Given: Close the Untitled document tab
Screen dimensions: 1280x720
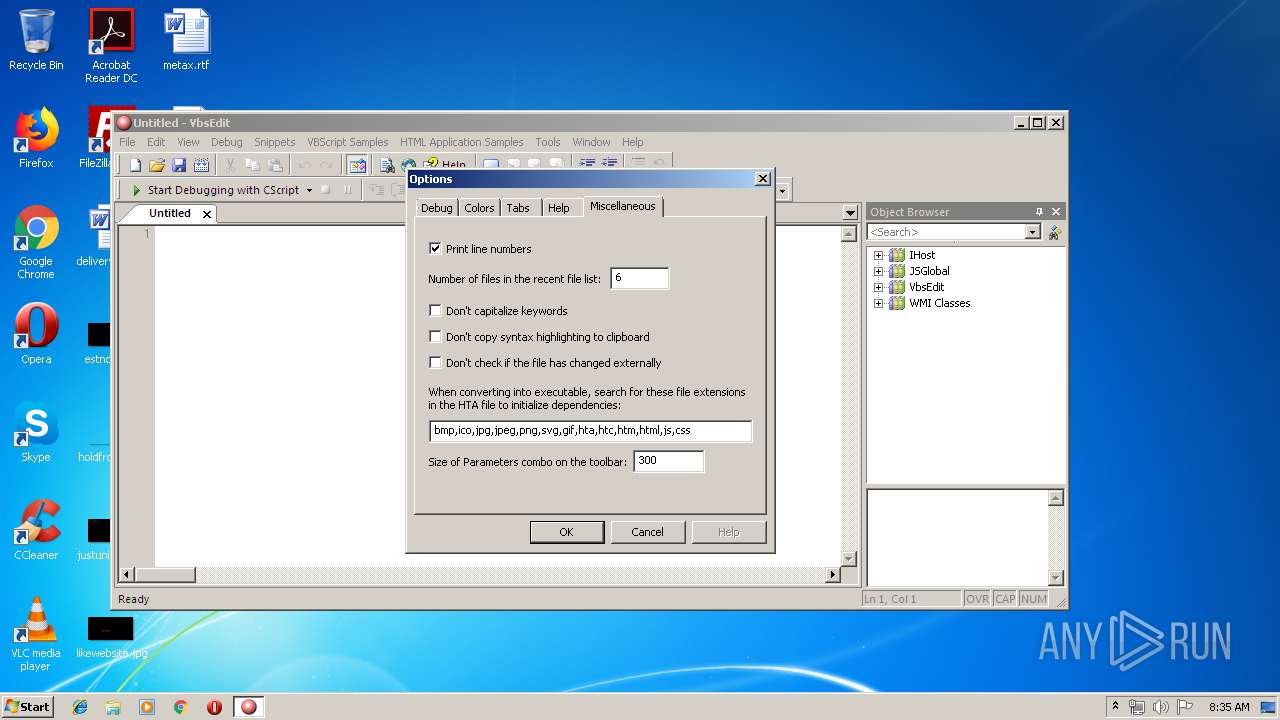Looking at the screenshot, I should [x=207, y=214].
